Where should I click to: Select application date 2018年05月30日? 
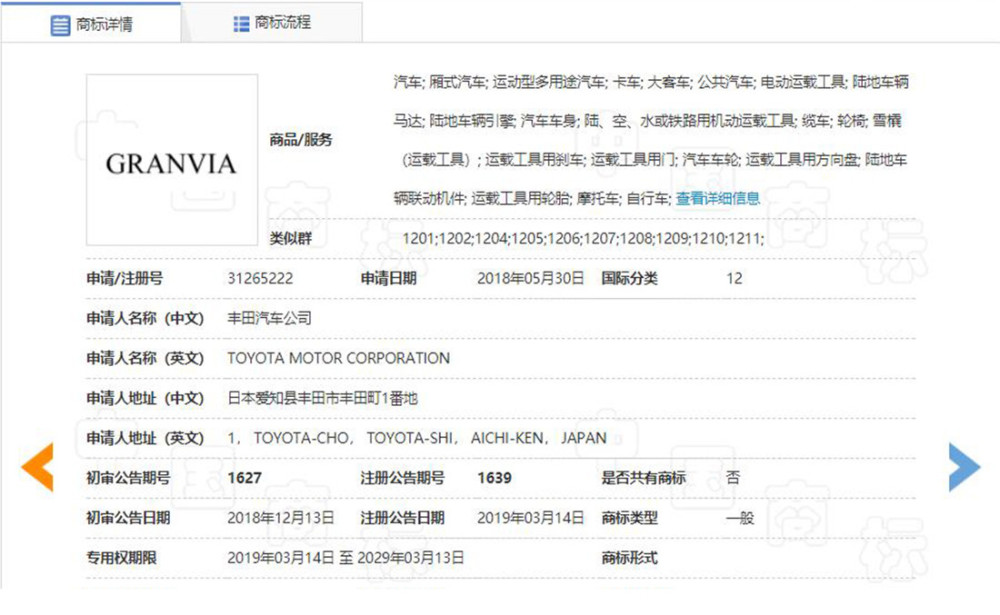(530, 278)
